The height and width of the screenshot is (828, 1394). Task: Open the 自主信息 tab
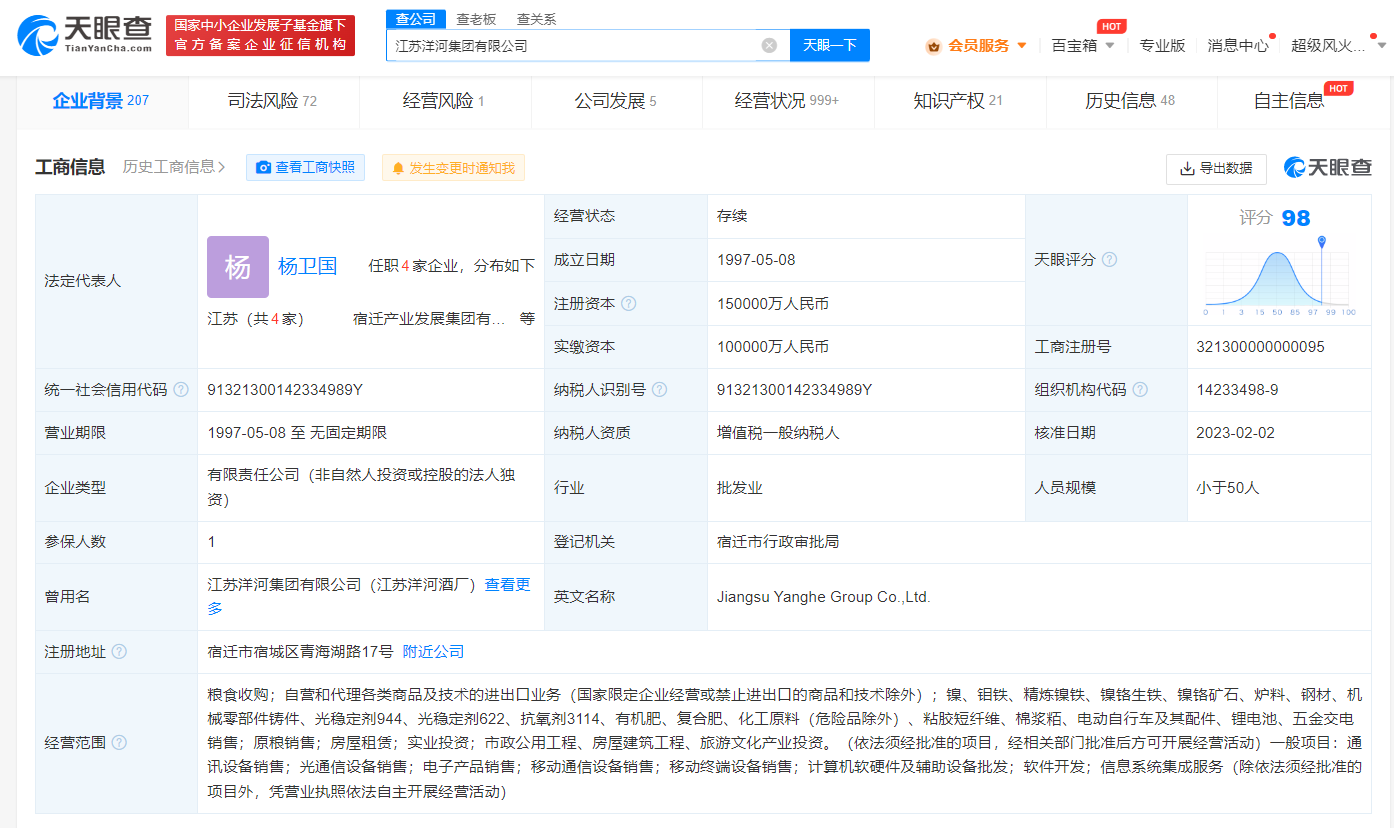point(1289,101)
